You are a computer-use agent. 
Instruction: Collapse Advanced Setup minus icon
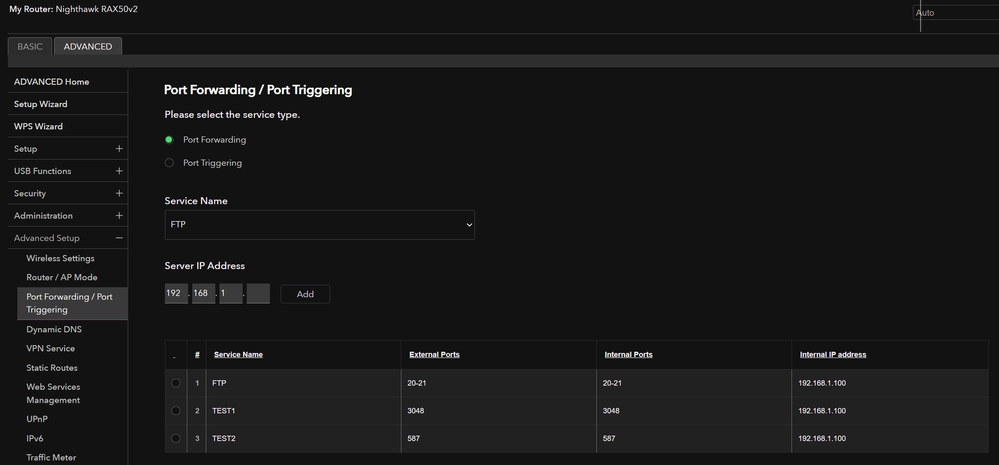(x=119, y=238)
